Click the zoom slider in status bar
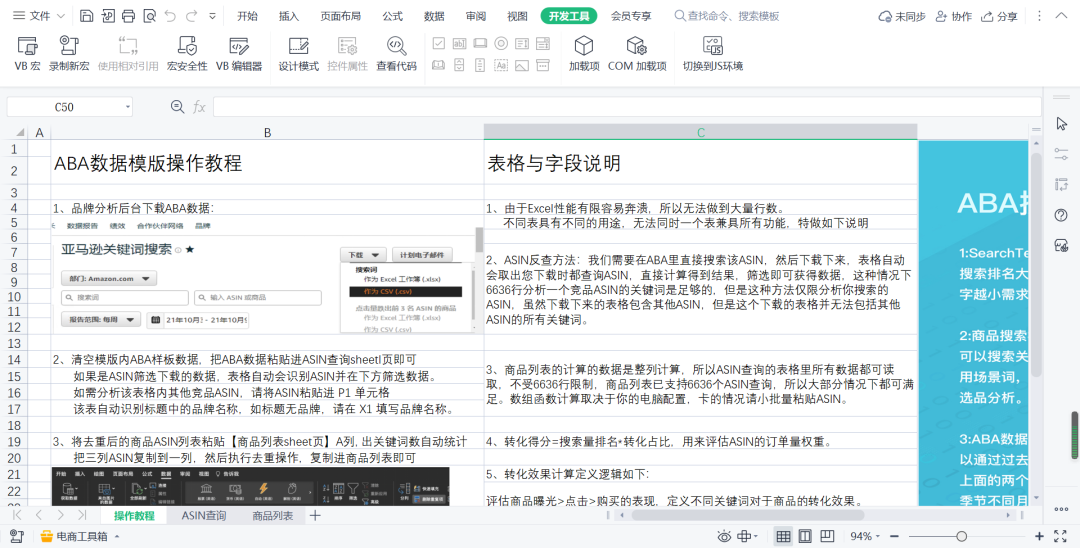The image size is (1080, 548). click(960, 536)
